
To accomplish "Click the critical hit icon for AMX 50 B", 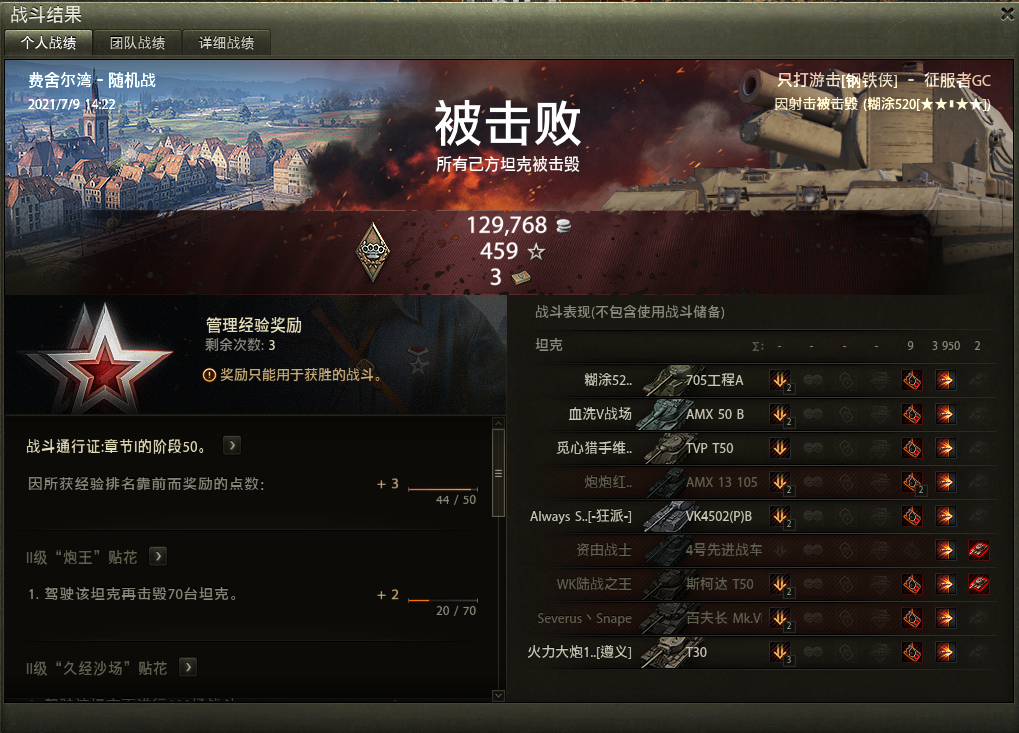I will tap(912, 414).
